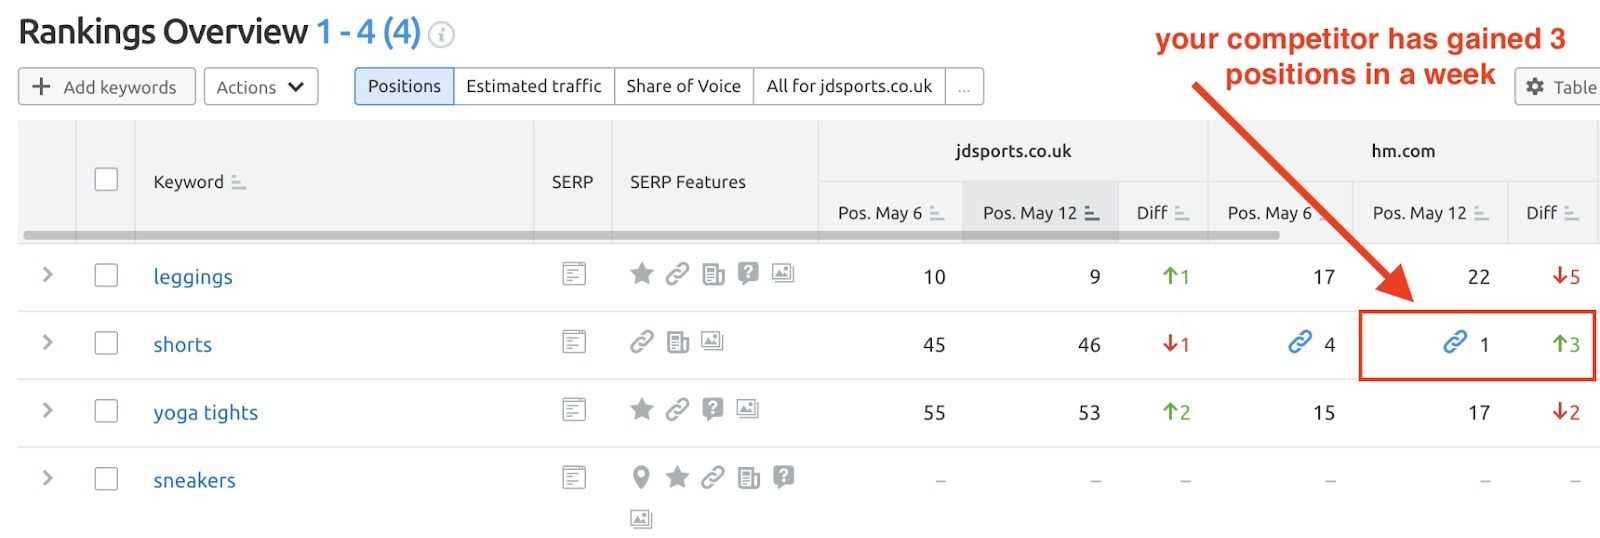
Task: Click reviews star icon in leggings row
Action: pyautogui.click(x=642, y=273)
